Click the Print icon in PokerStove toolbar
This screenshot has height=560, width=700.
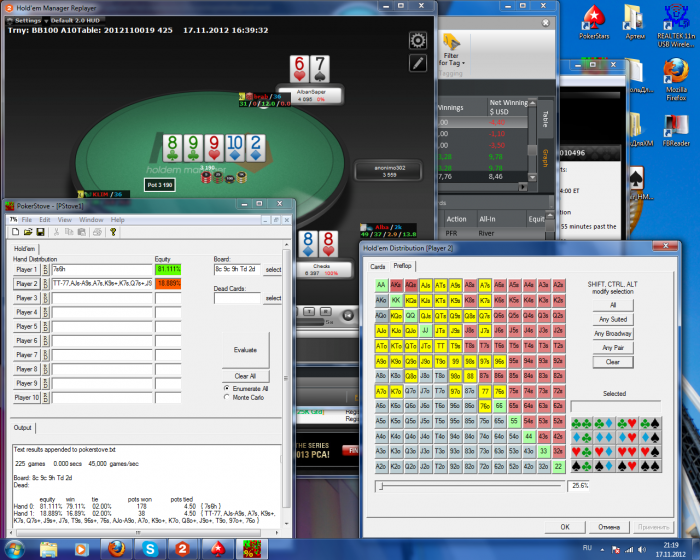point(97,232)
